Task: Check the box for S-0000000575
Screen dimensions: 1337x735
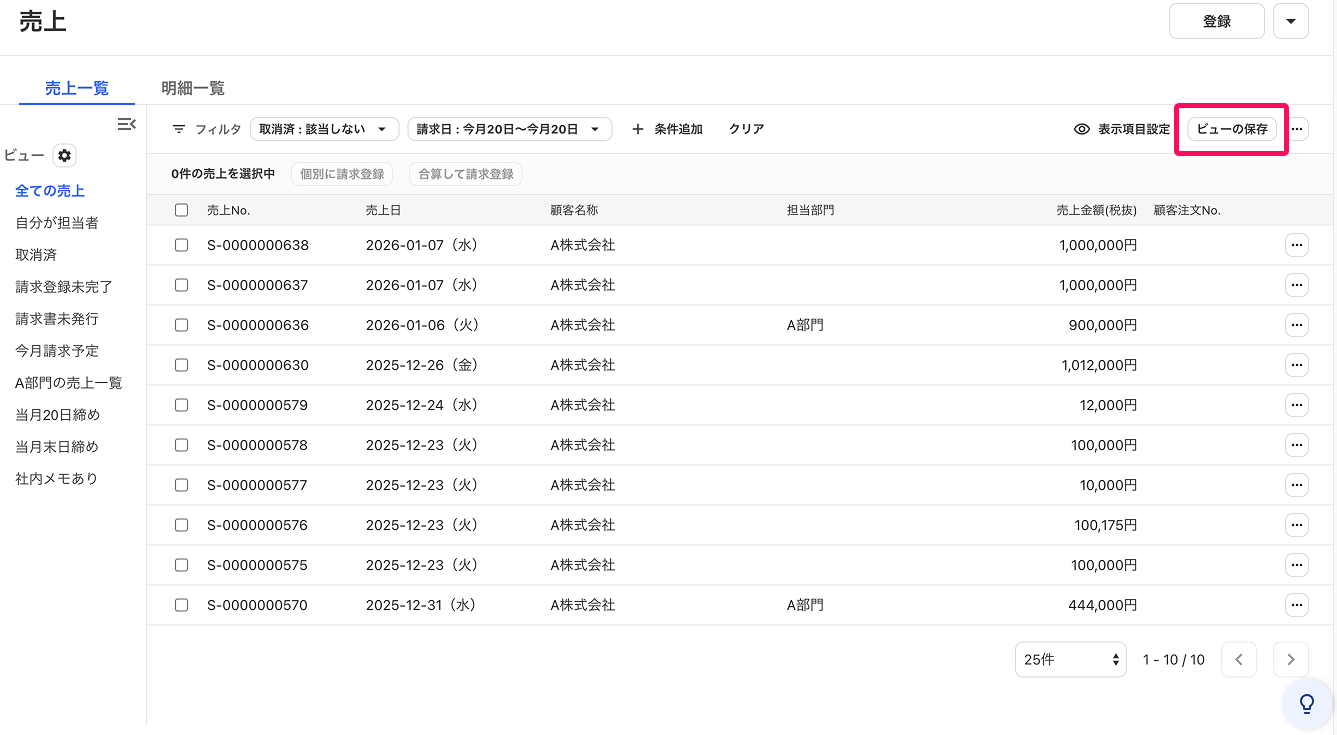Action: click(x=181, y=565)
